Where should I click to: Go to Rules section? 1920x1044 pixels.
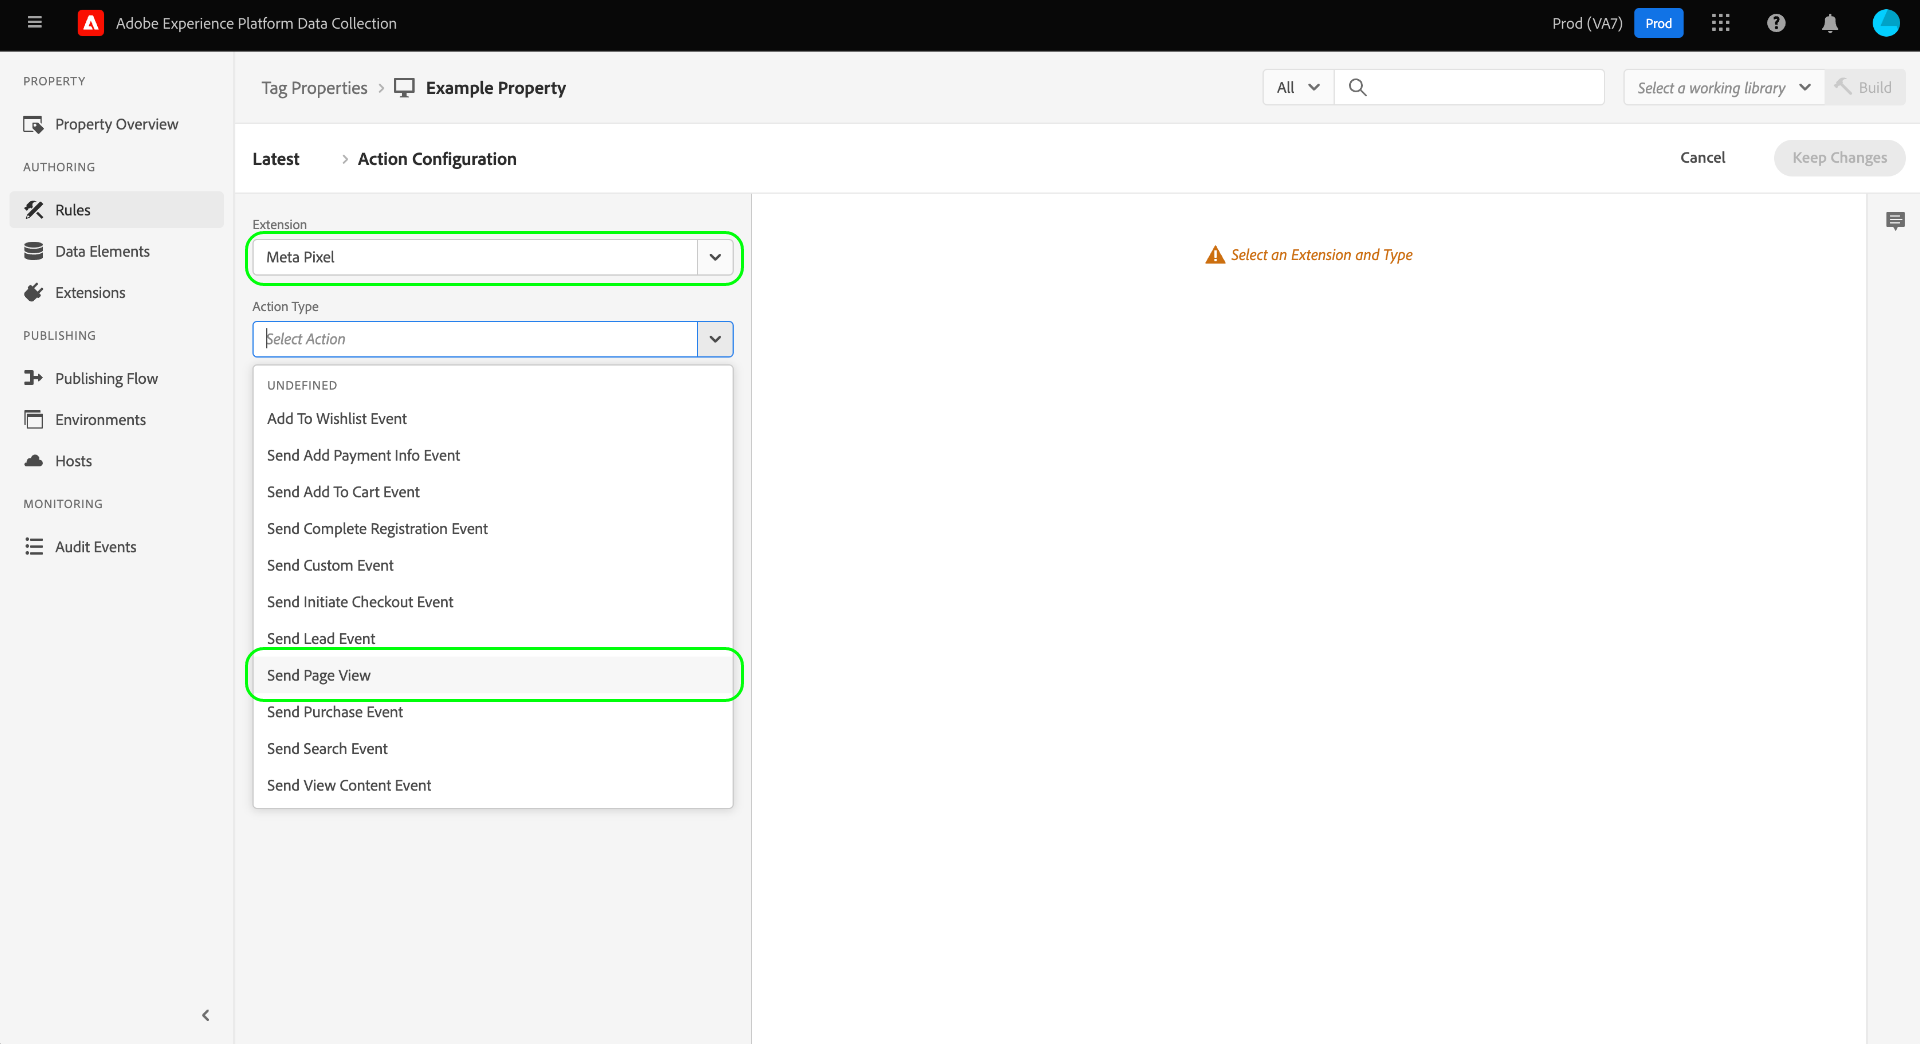[117, 210]
